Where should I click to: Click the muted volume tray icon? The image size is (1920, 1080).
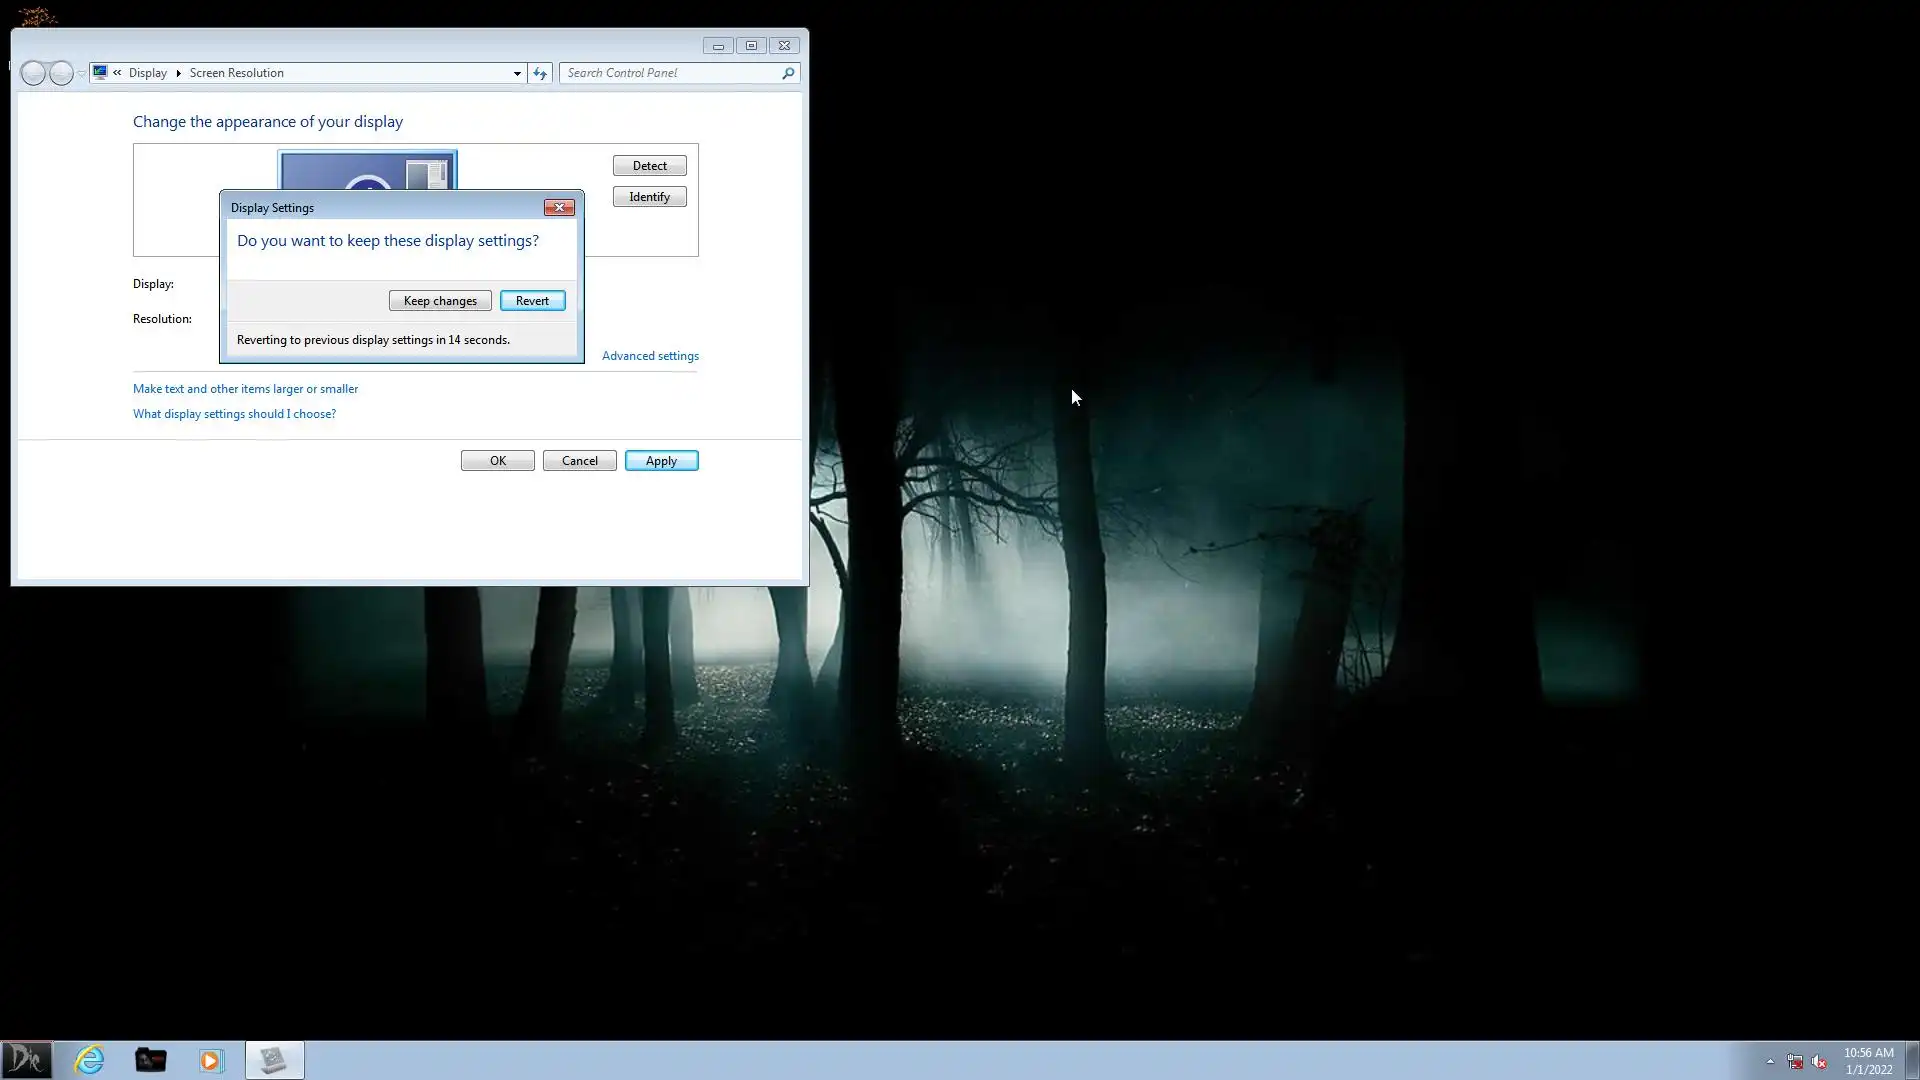point(1819,1061)
